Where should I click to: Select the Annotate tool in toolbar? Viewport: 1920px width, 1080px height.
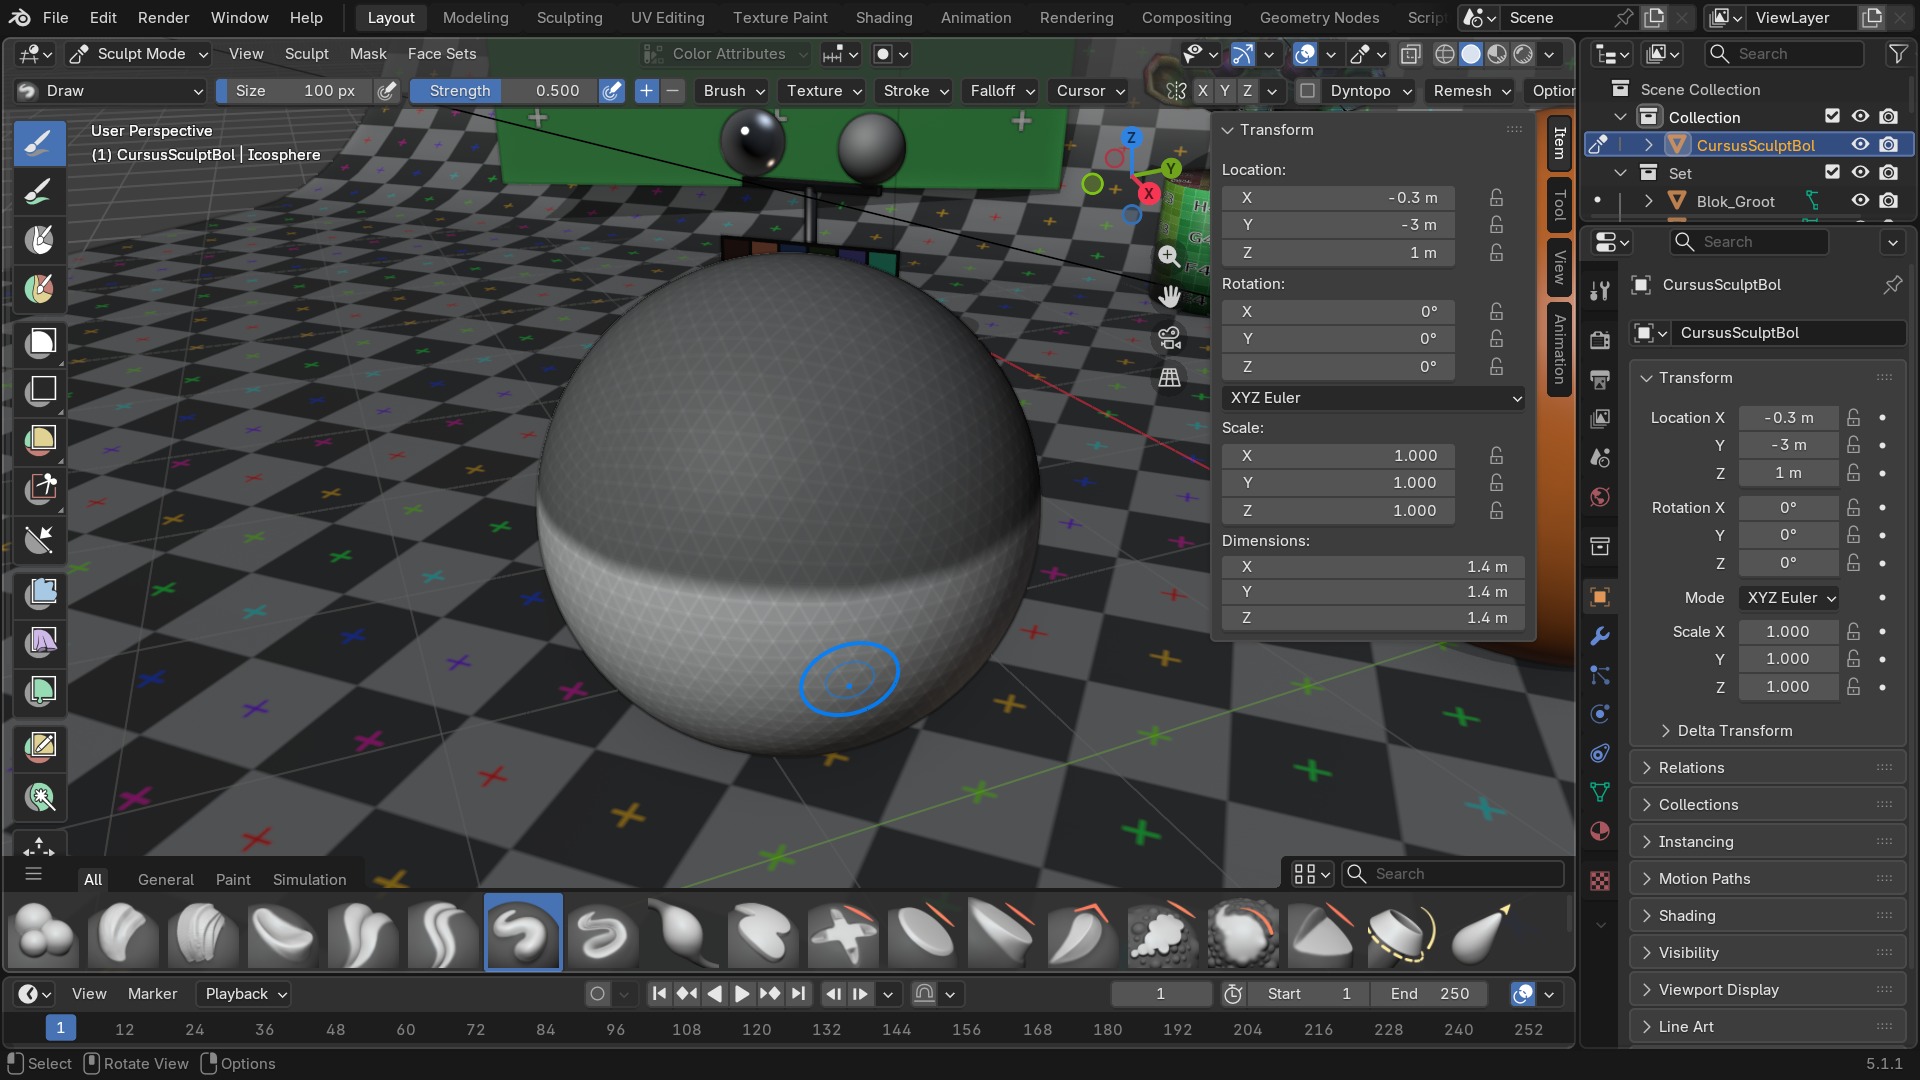(x=40, y=746)
